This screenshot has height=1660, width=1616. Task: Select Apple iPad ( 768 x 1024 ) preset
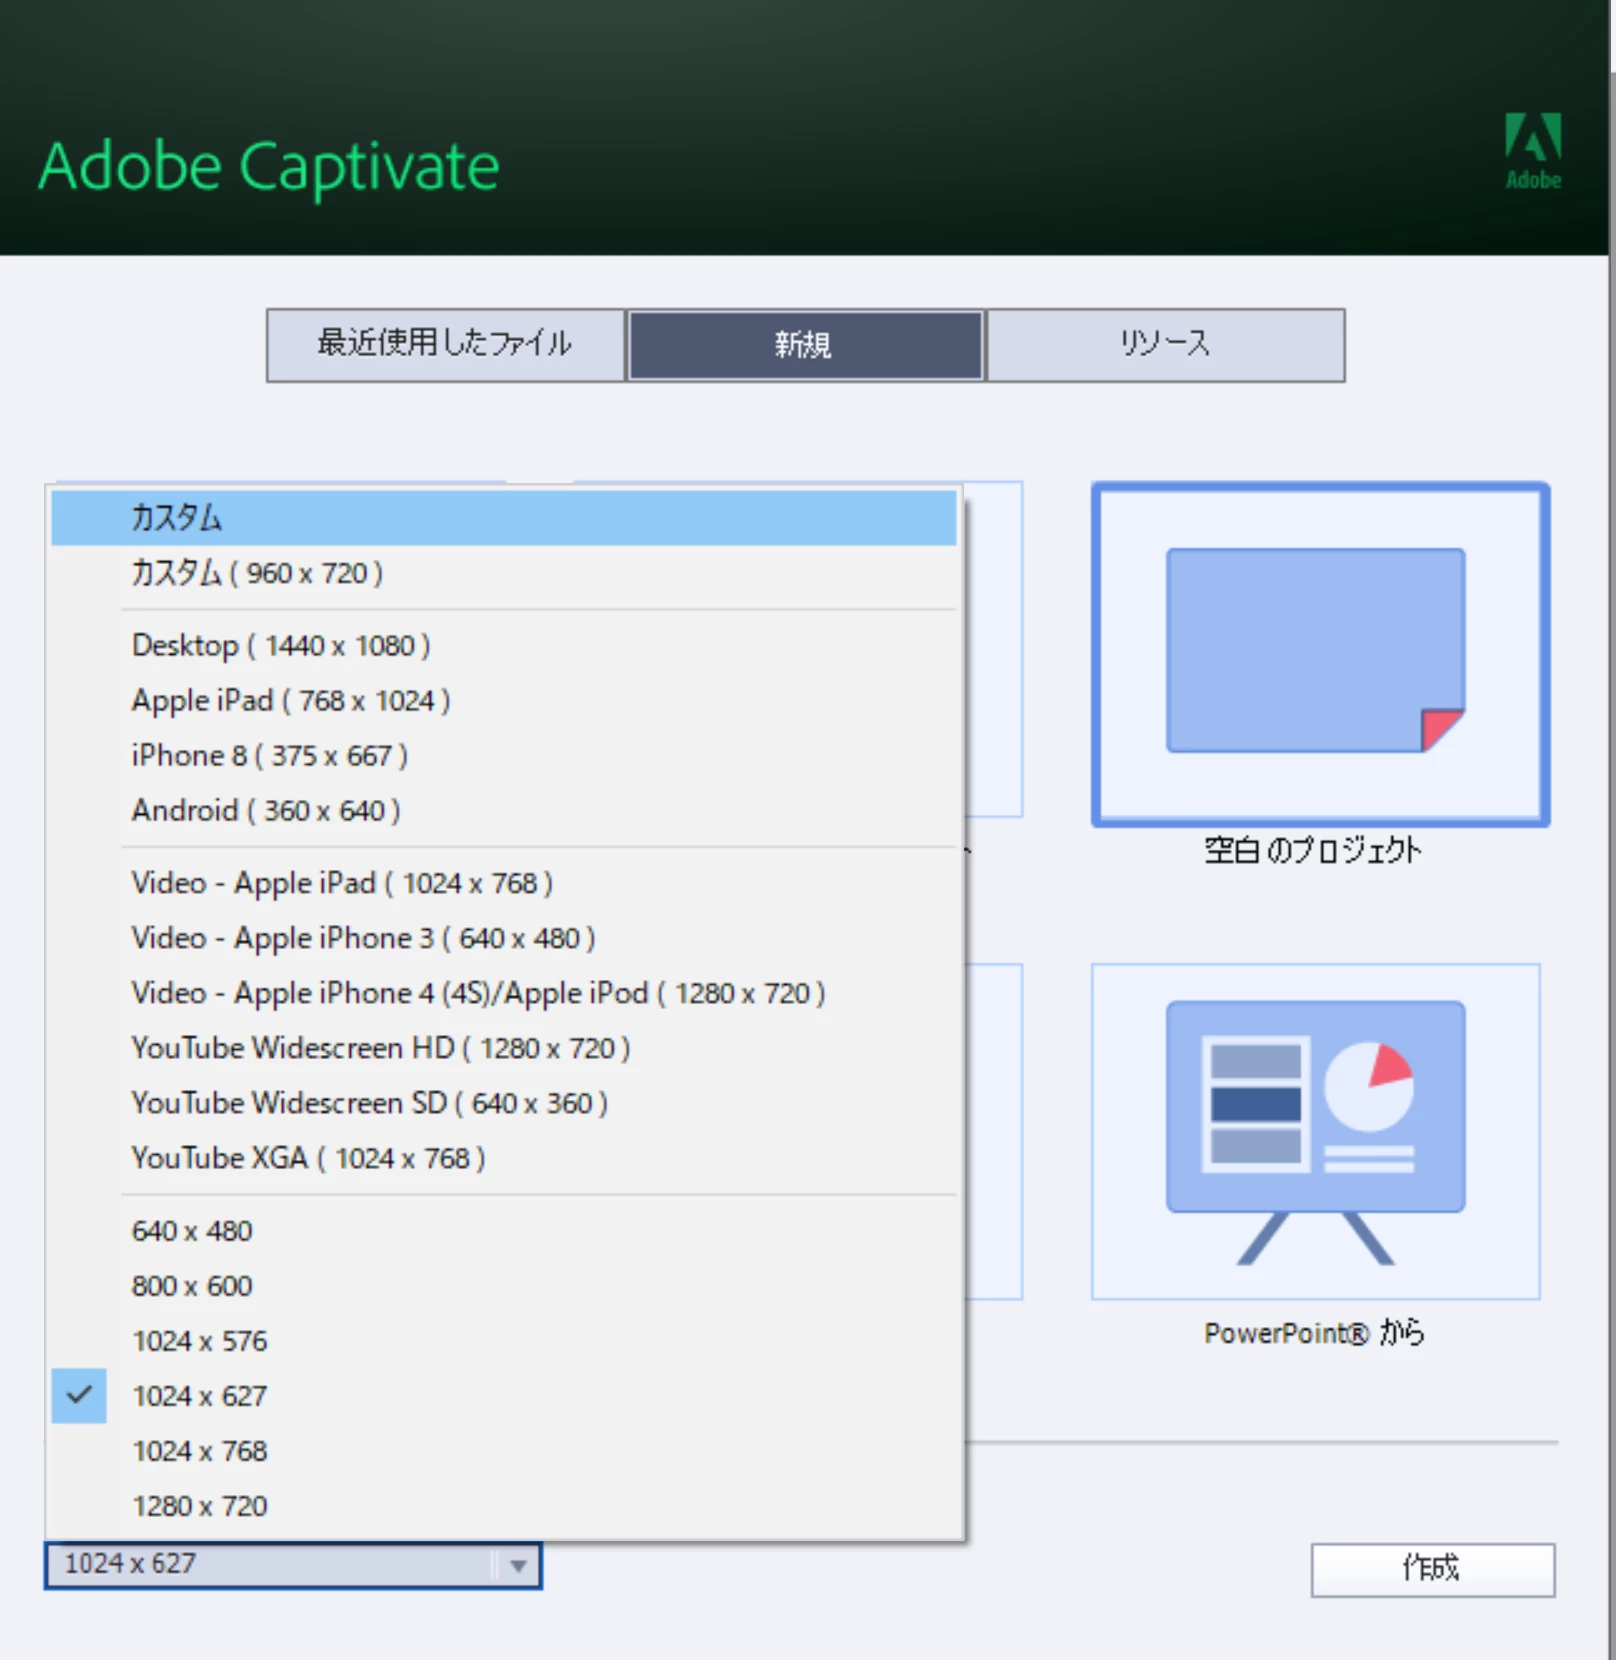(x=504, y=700)
